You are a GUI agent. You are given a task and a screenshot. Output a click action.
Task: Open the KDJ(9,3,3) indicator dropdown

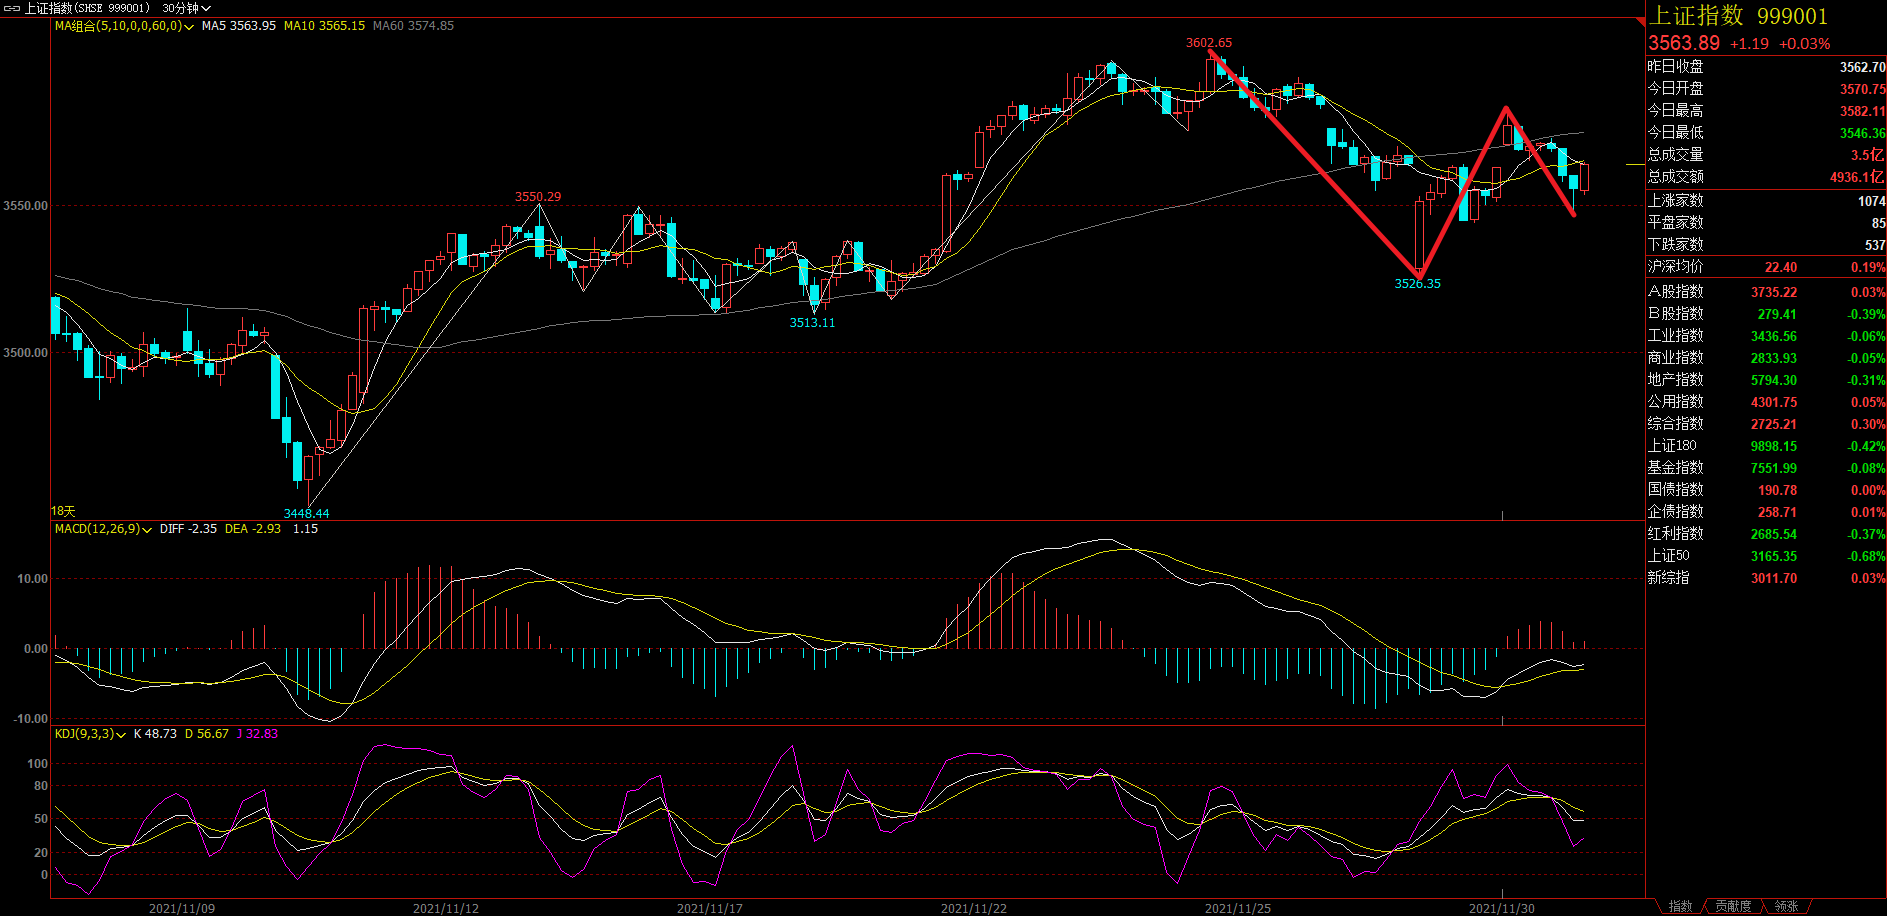tap(121, 735)
